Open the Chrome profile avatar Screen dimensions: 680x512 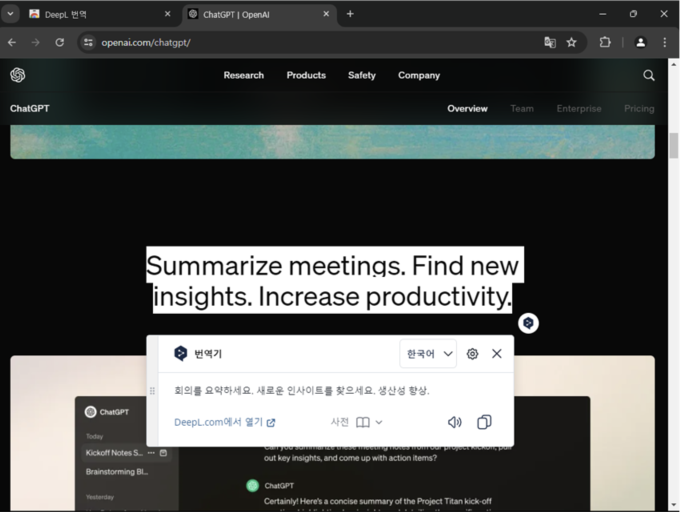tap(640, 42)
